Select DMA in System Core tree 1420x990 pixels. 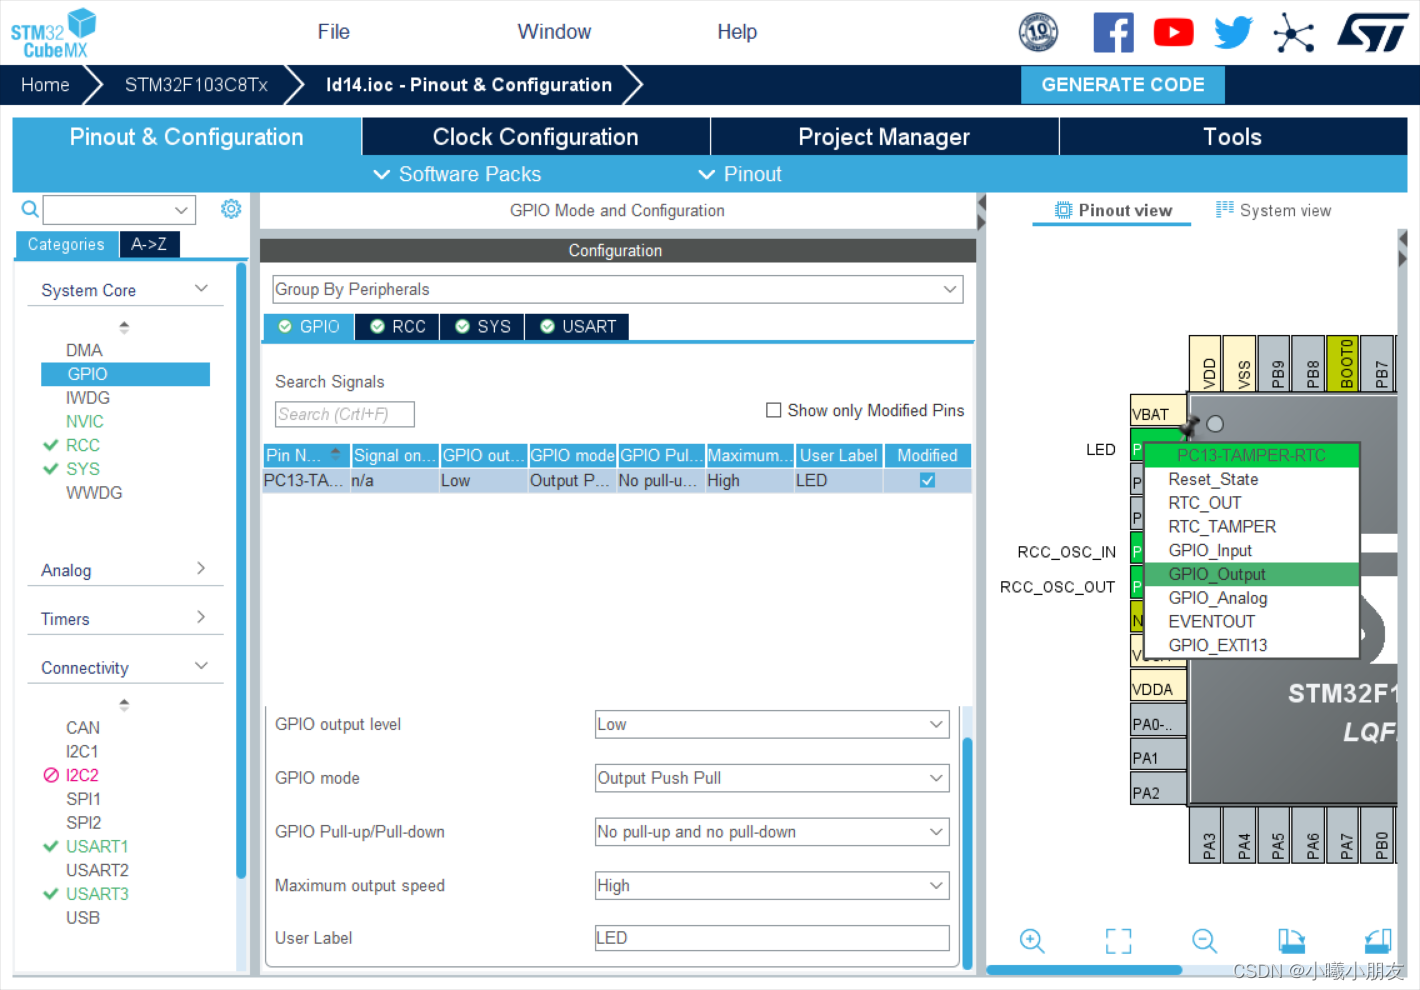(84, 350)
